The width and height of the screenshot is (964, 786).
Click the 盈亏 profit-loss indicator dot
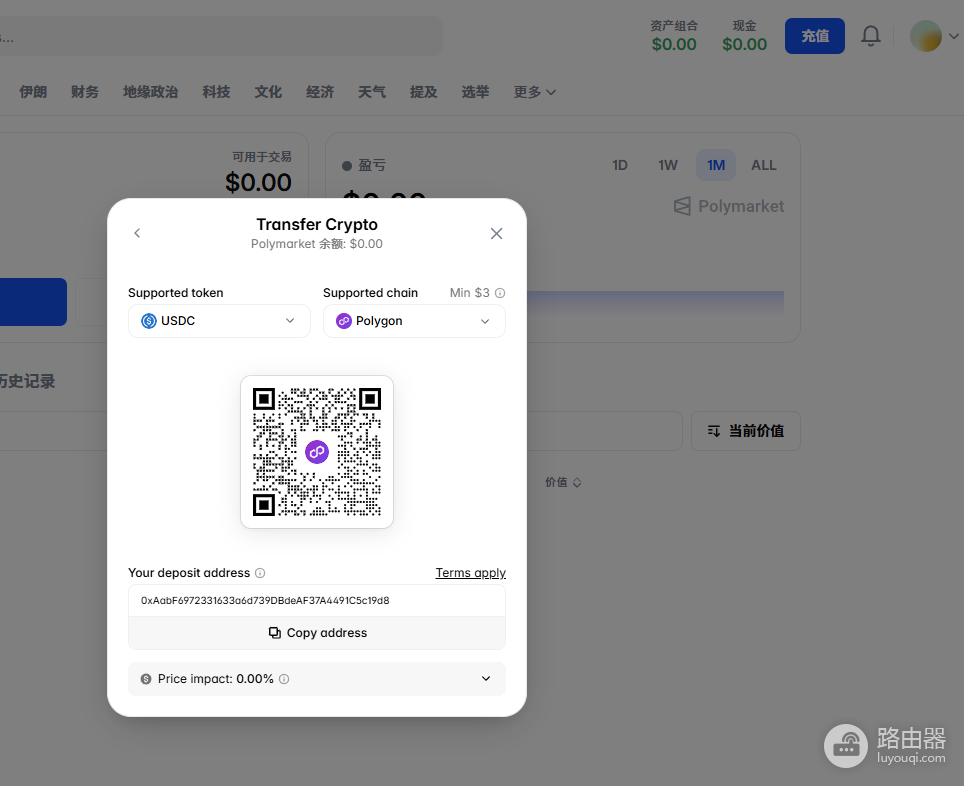pos(347,166)
